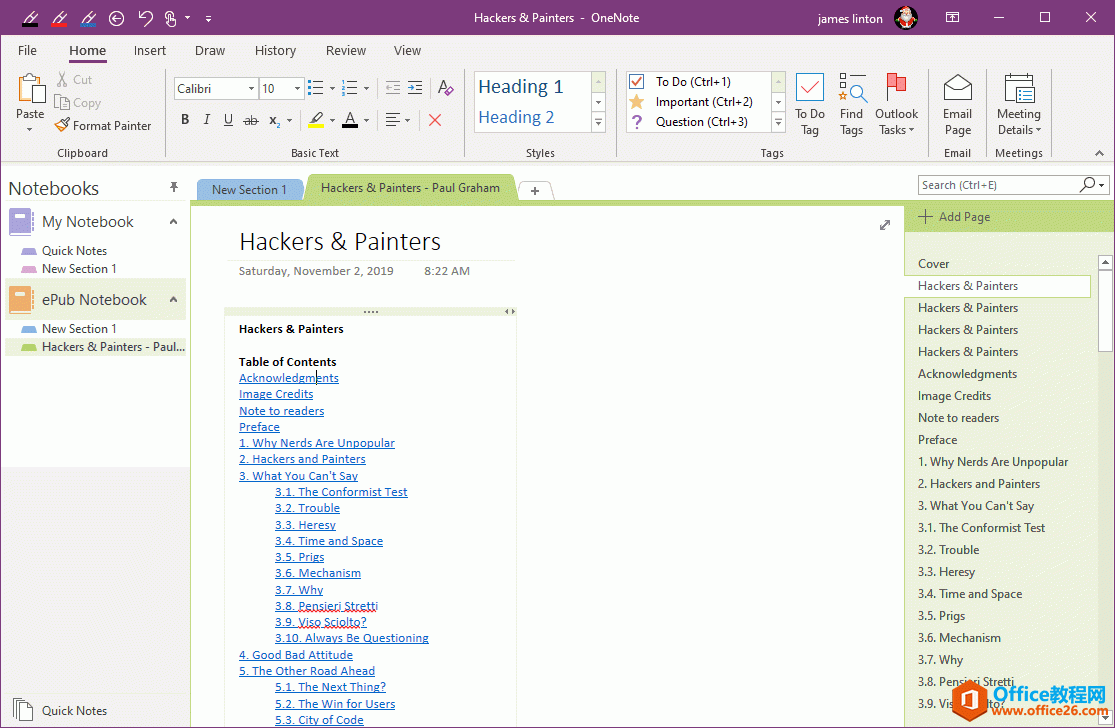Toggle bold formatting
The height and width of the screenshot is (728, 1115).
[x=185, y=119]
